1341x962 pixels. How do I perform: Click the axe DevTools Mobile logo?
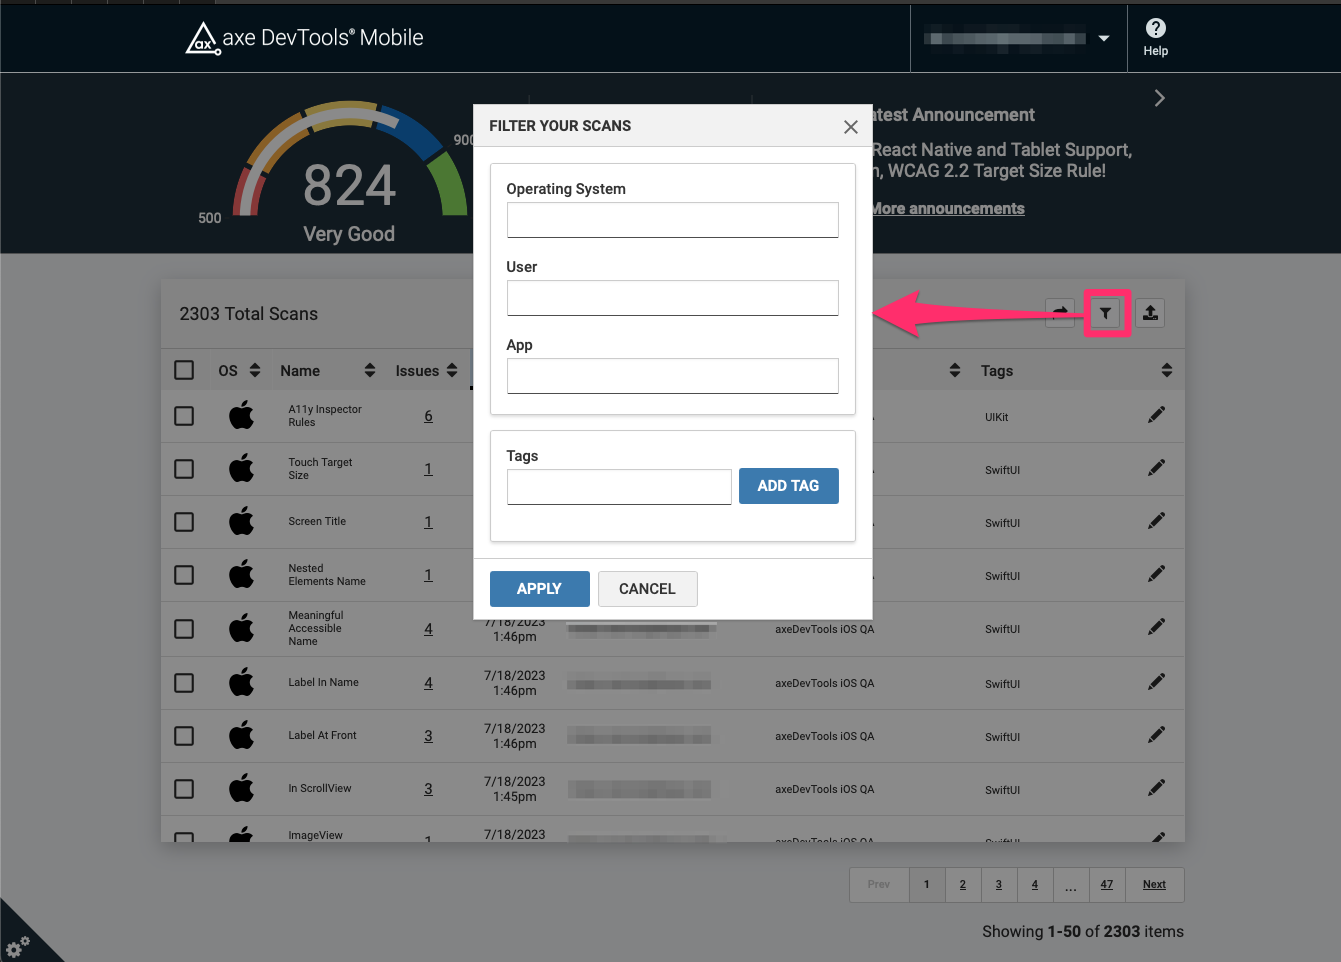(304, 38)
